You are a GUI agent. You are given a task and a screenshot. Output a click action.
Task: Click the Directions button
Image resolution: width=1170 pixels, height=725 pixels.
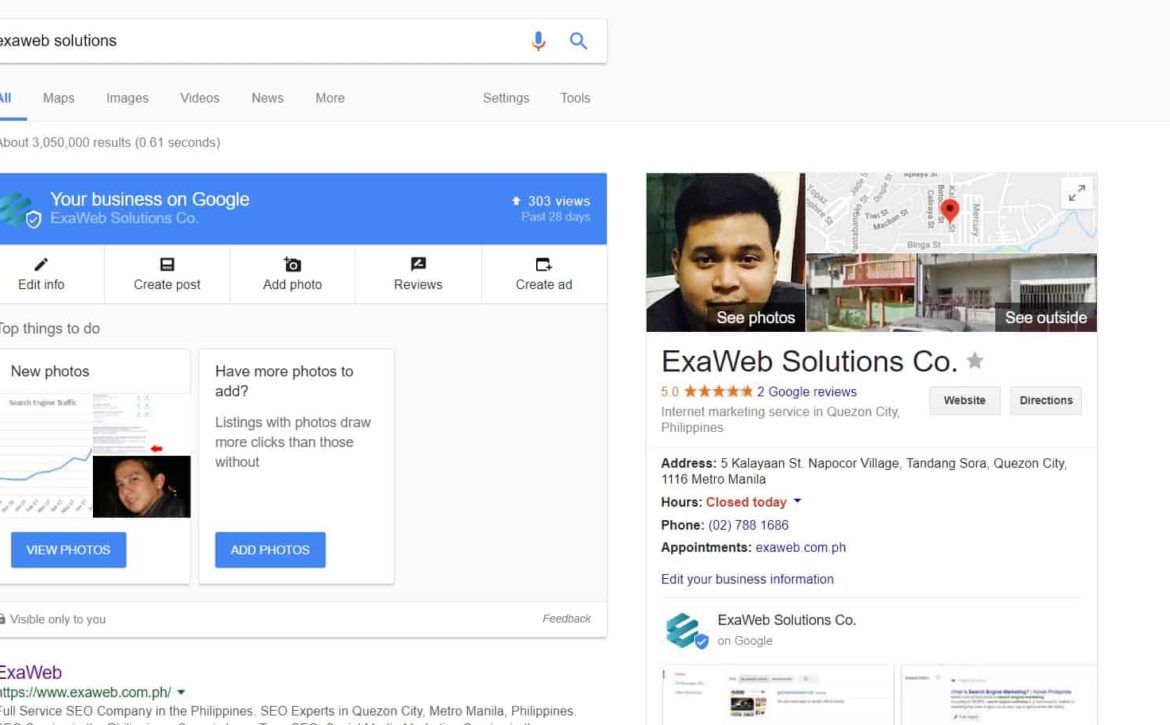click(1045, 401)
